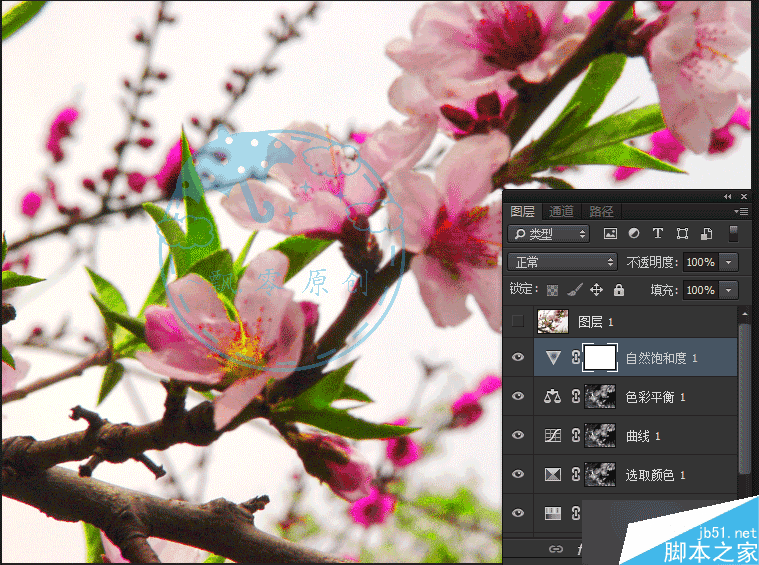Toggle the layer filtering on/off switch

pos(733,234)
